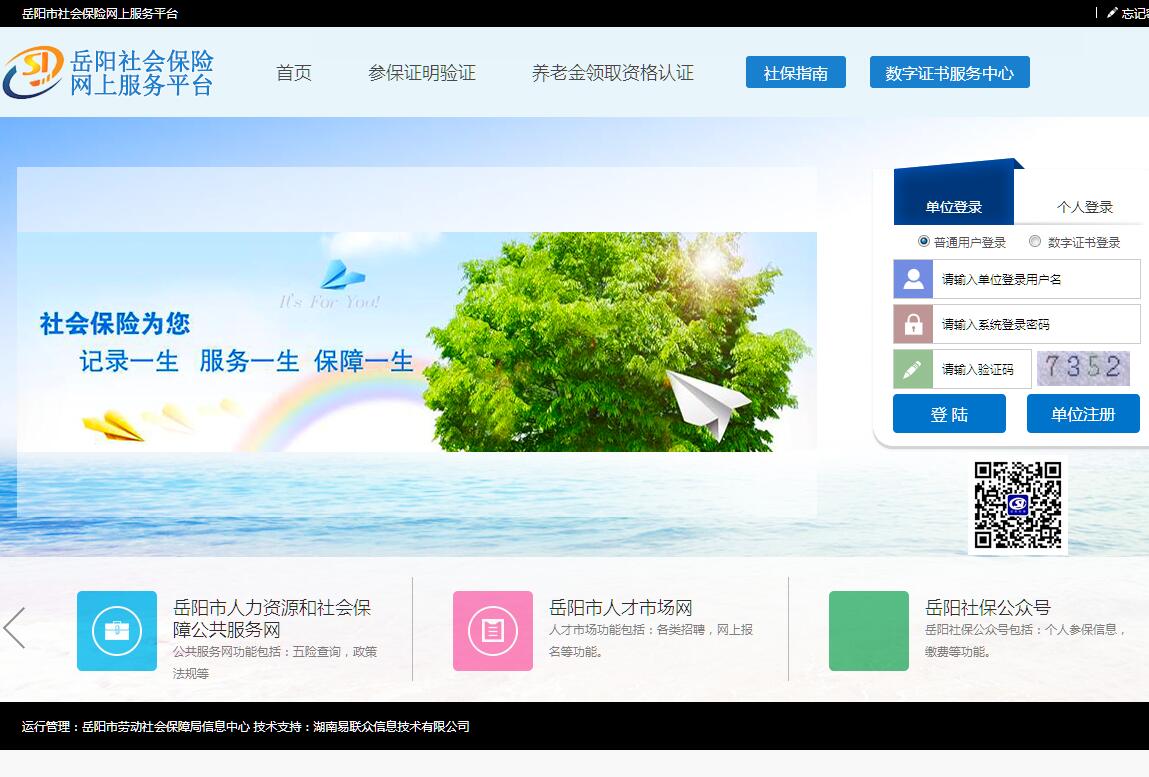The image size is (1149, 777).
Task: Click the 社保指南 button
Action: pos(796,73)
